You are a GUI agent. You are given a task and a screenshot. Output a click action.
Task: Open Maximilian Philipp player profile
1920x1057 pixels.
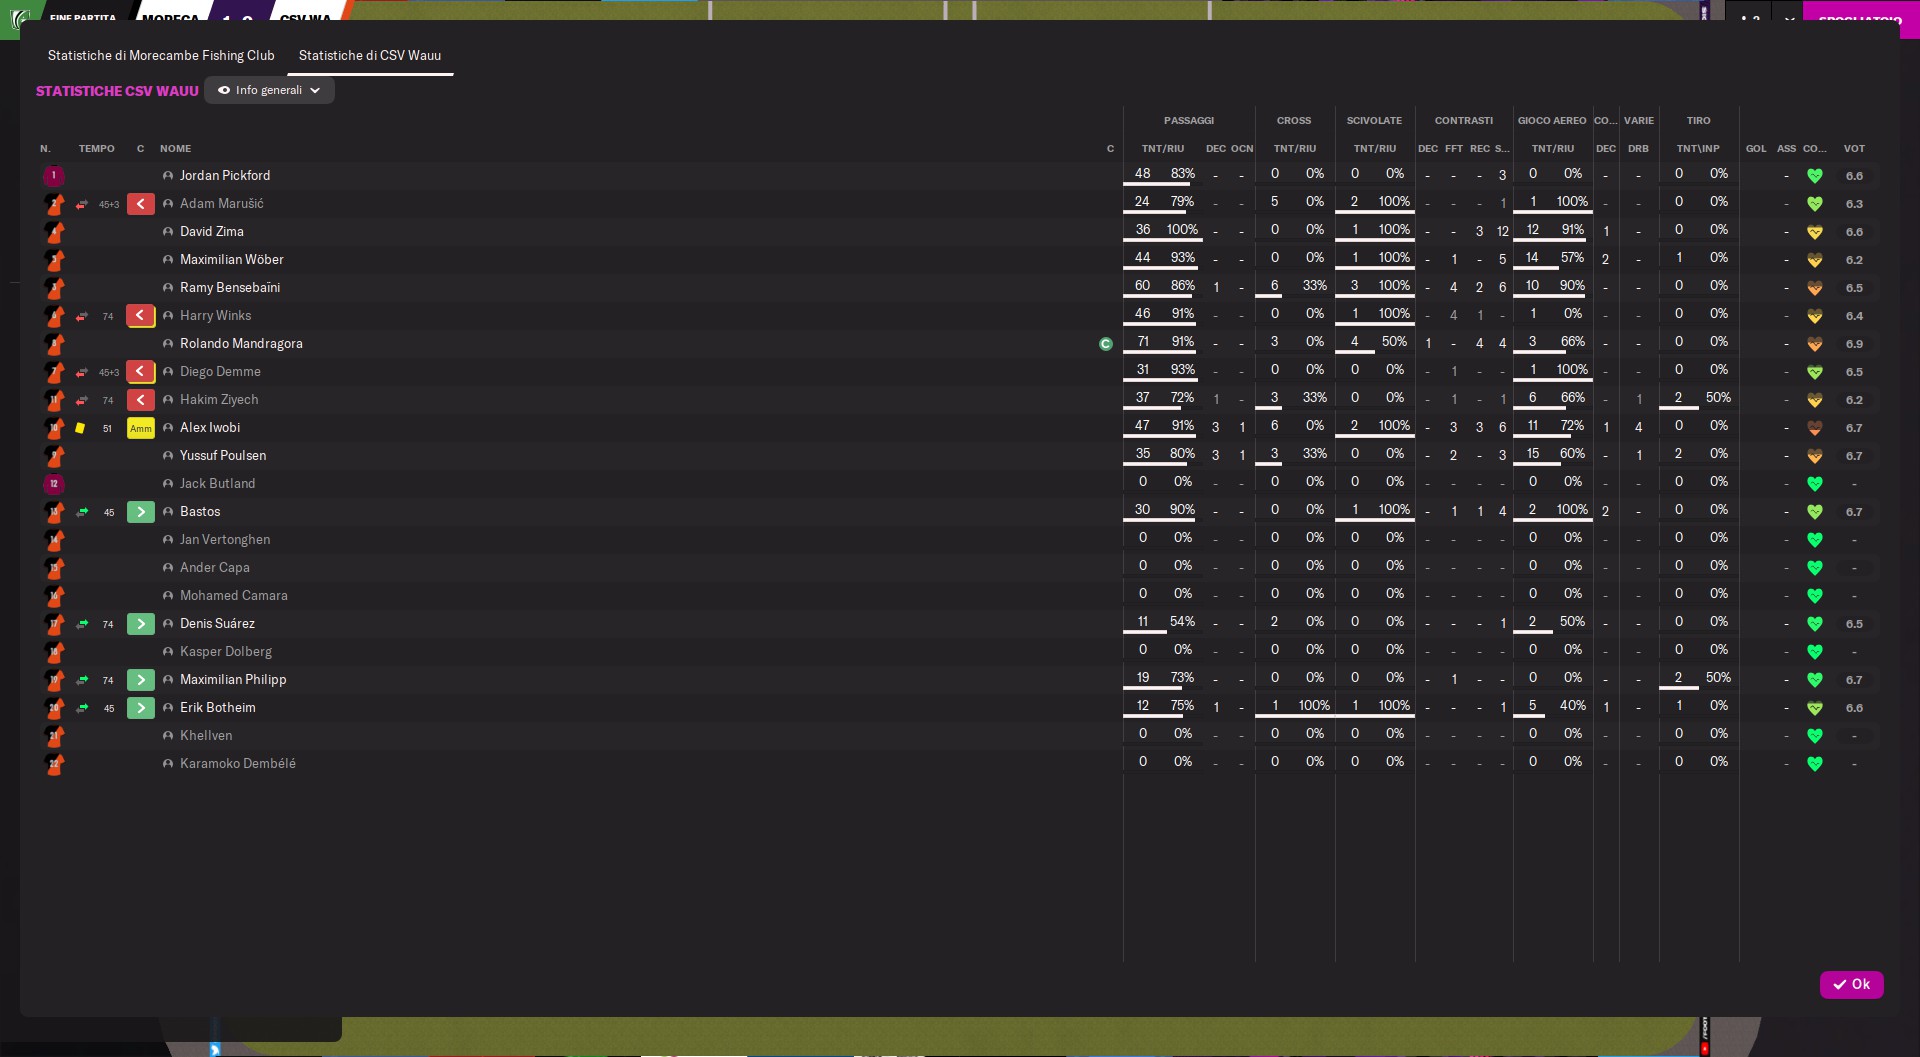coord(233,679)
